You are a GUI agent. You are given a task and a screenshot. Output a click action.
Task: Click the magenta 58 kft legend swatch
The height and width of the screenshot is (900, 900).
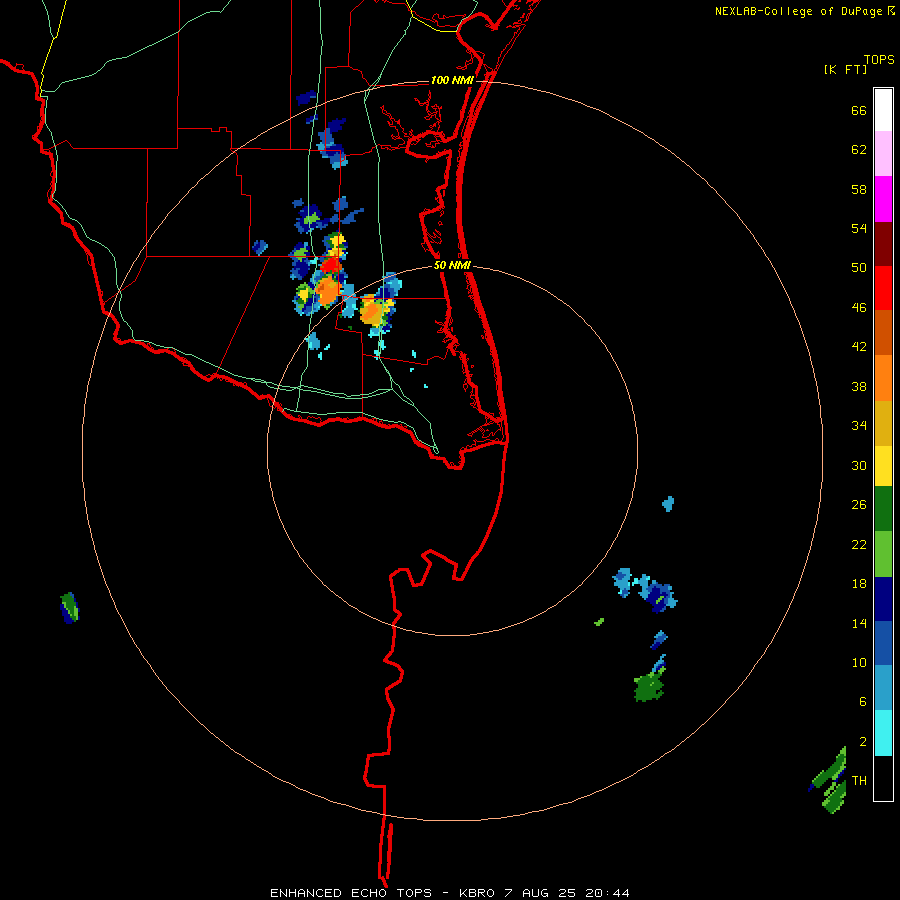[883, 199]
